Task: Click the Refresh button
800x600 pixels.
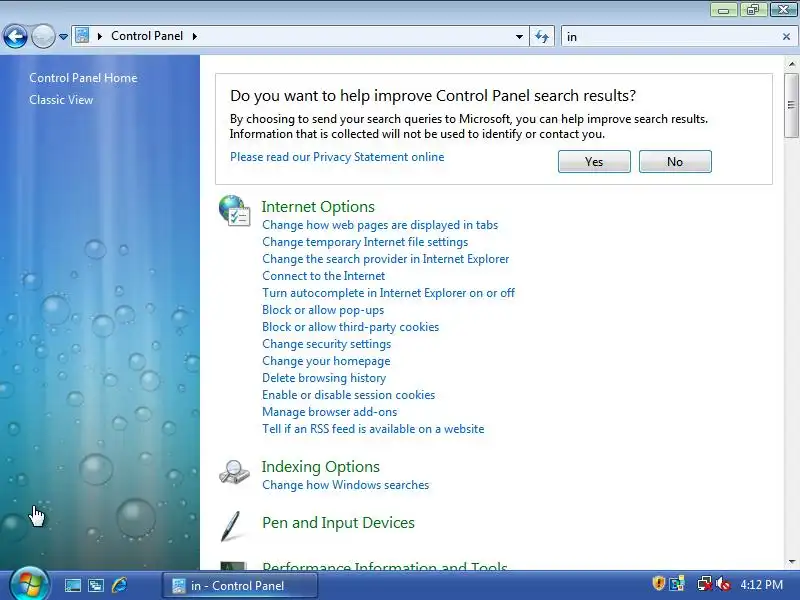Action: pos(542,37)
